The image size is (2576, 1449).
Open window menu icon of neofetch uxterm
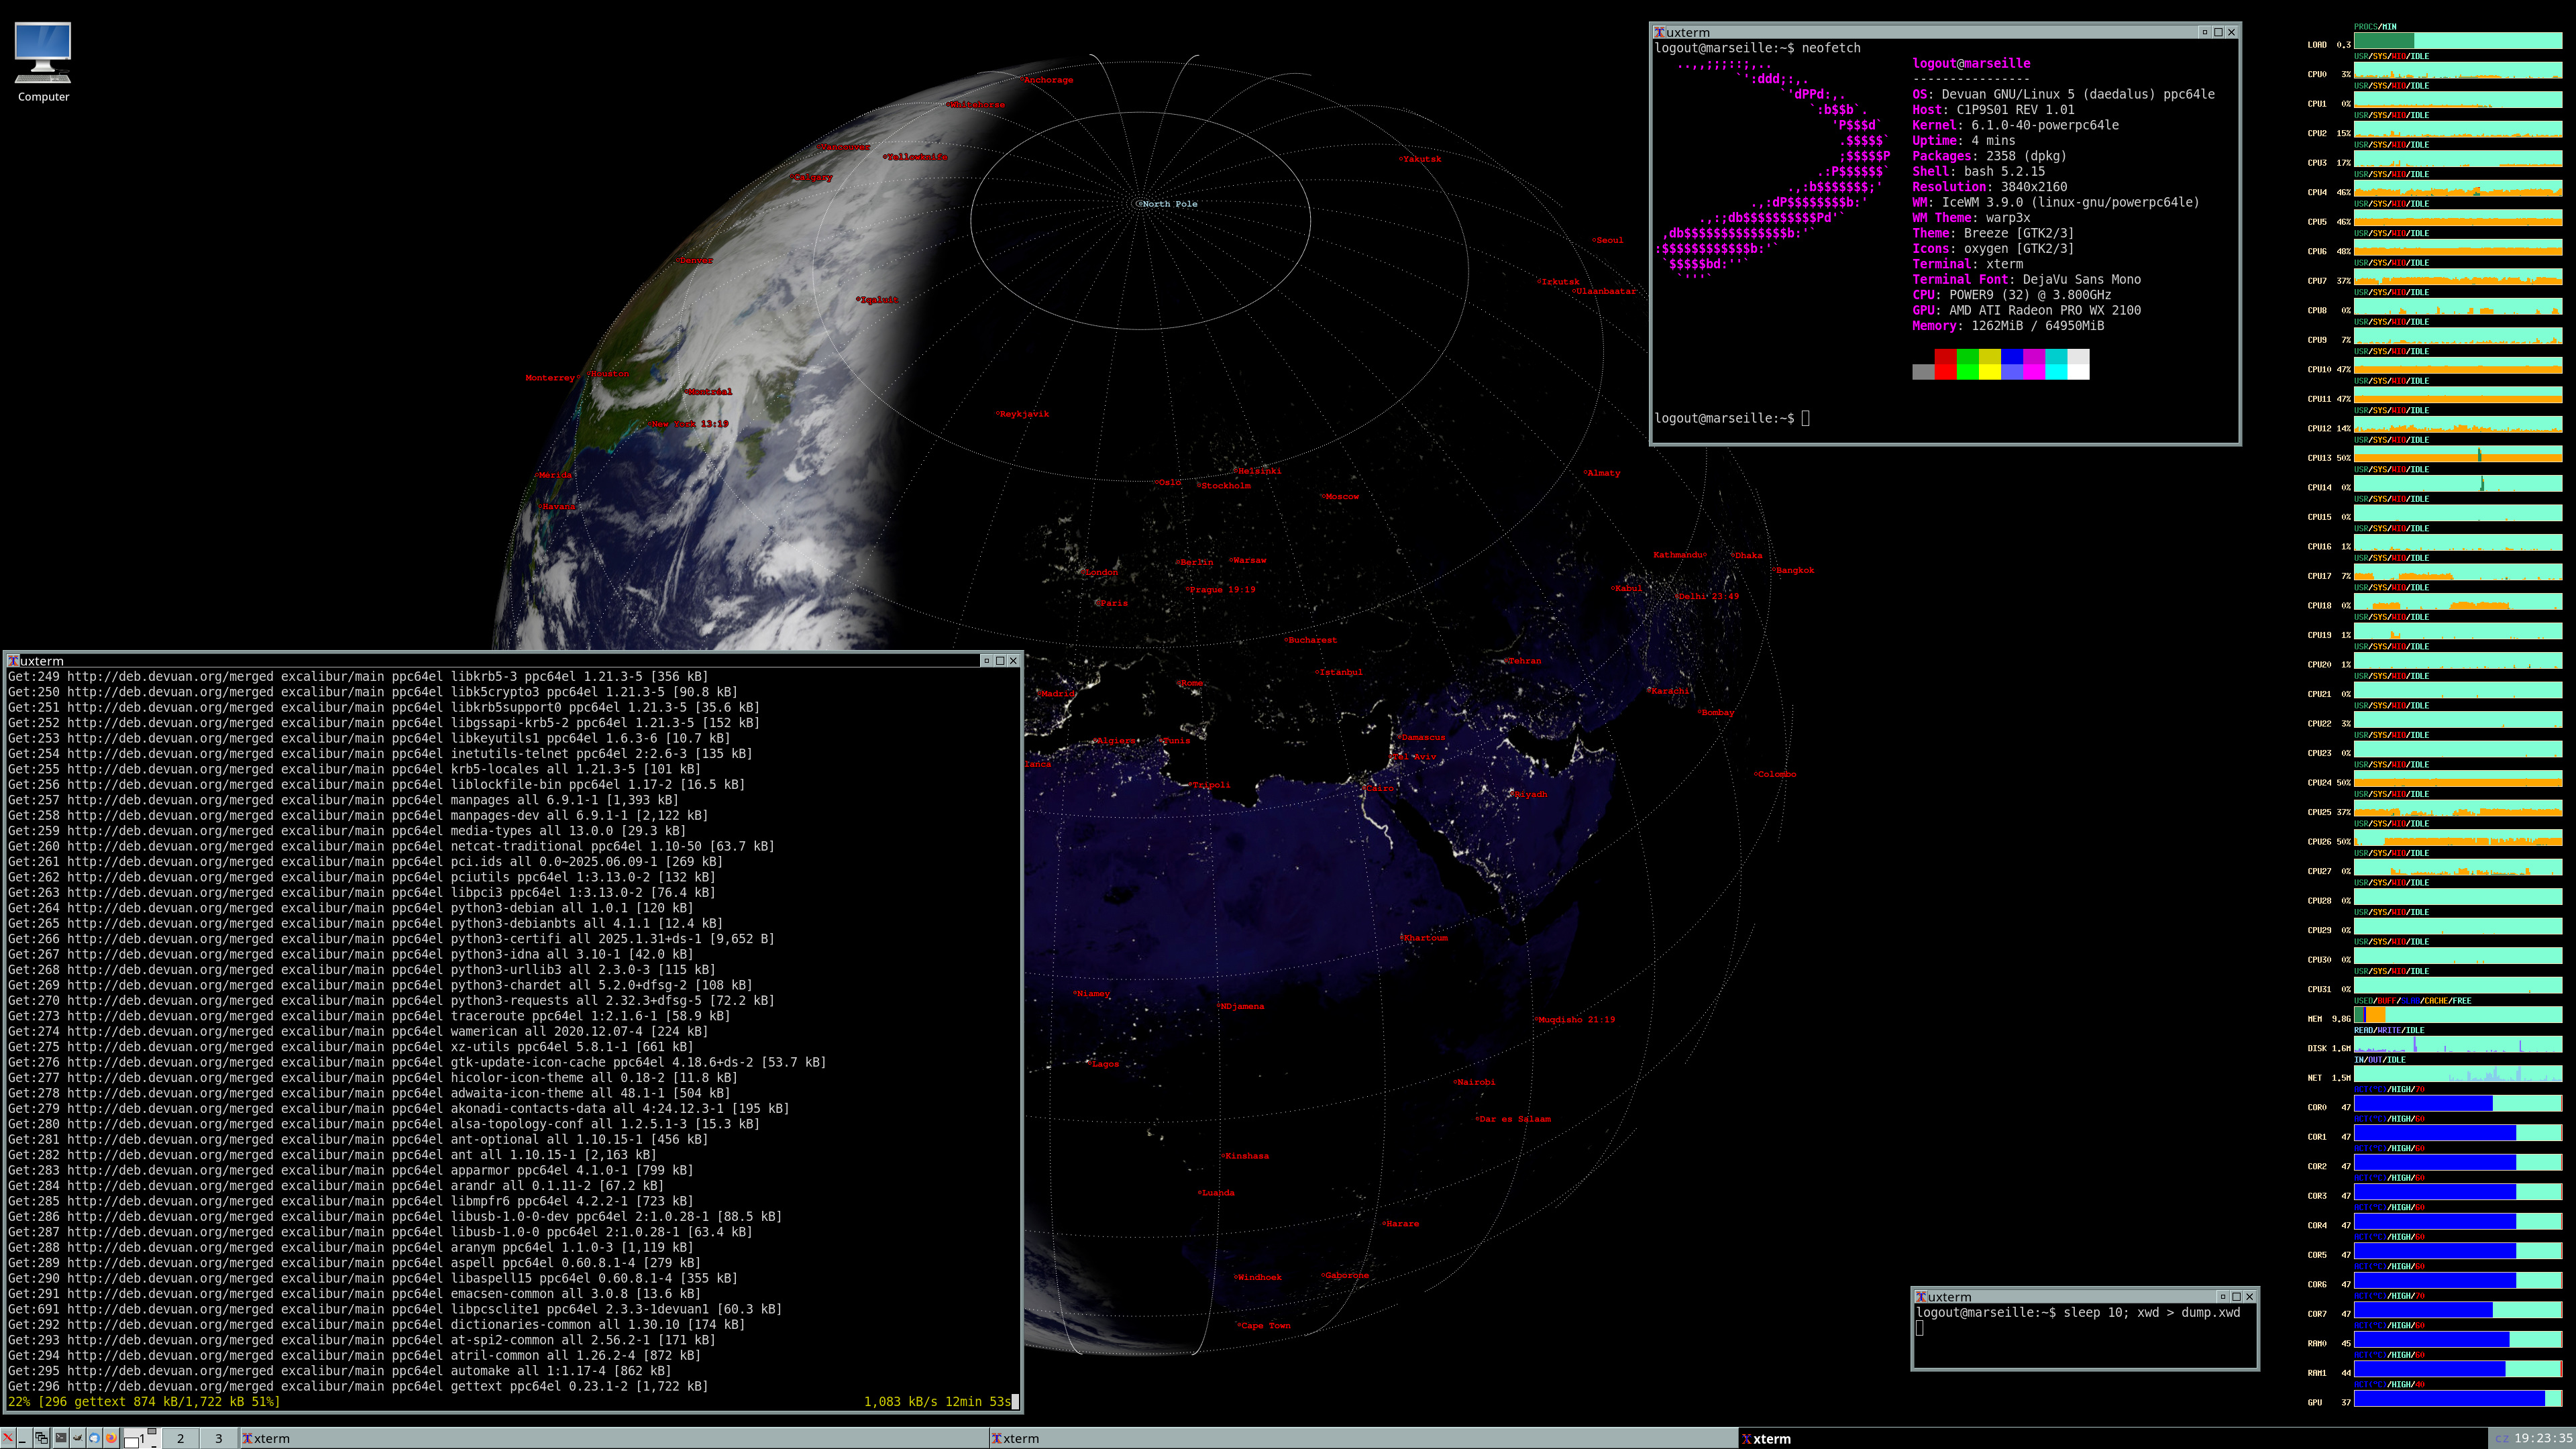point(1659,32)
